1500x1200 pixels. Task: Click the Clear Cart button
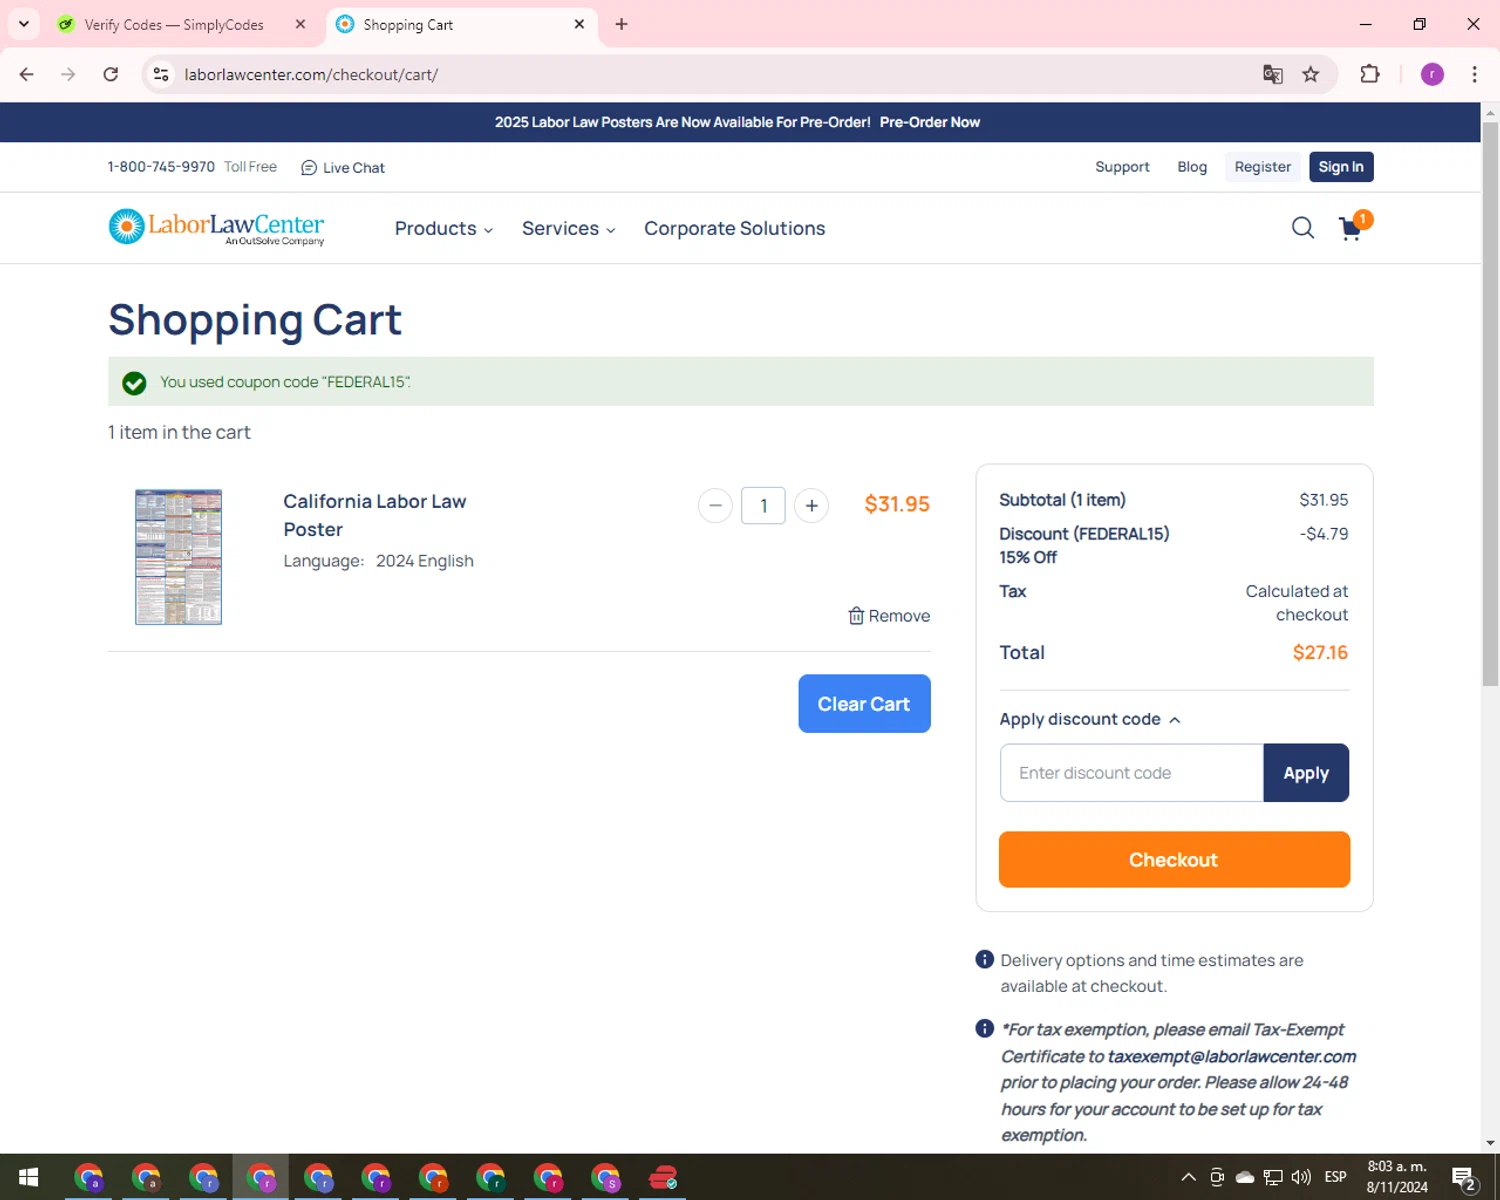tap(864, 703)
